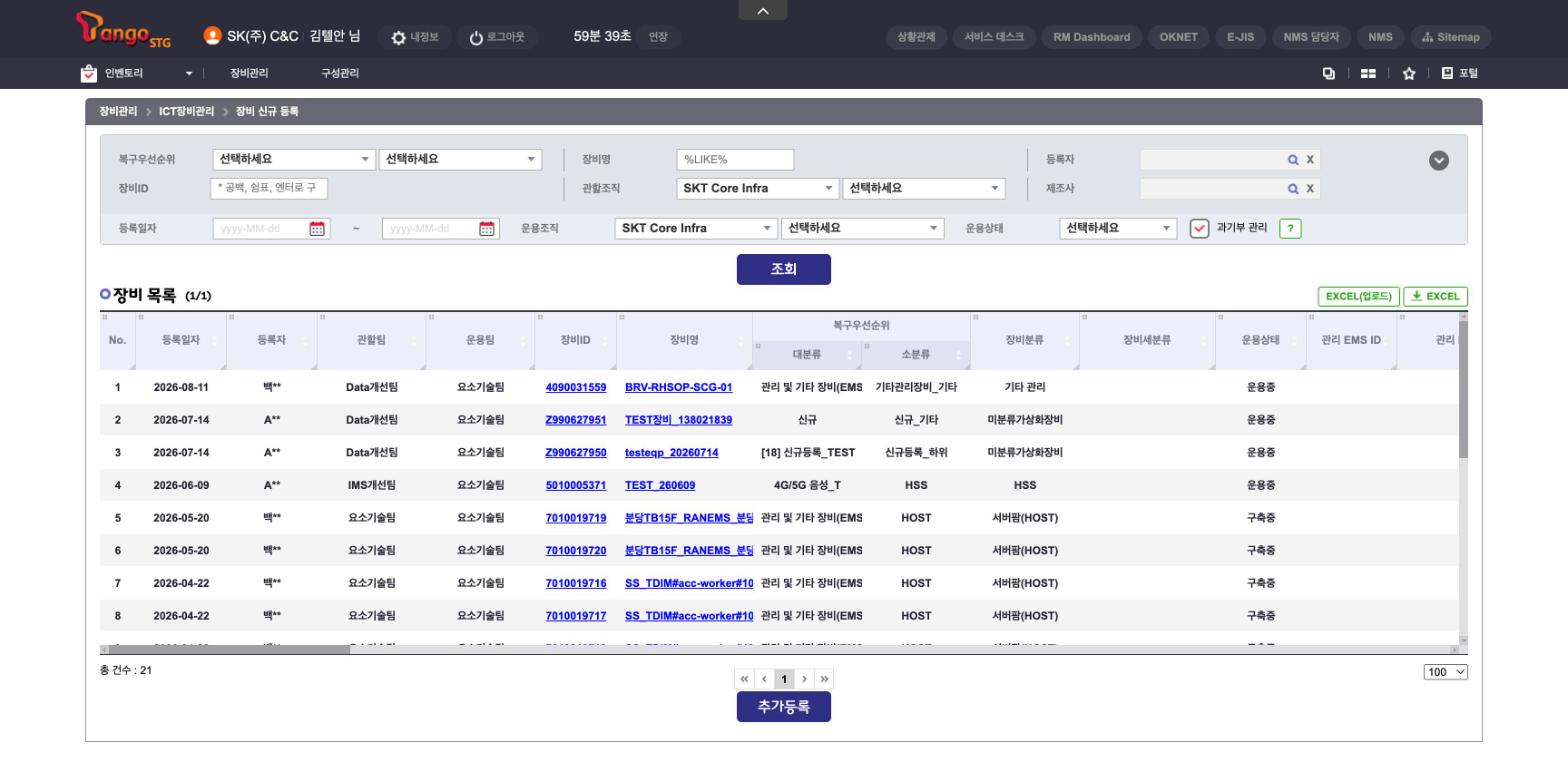Go to previous page arrow

pyautogui.click(x=763, y=679)
